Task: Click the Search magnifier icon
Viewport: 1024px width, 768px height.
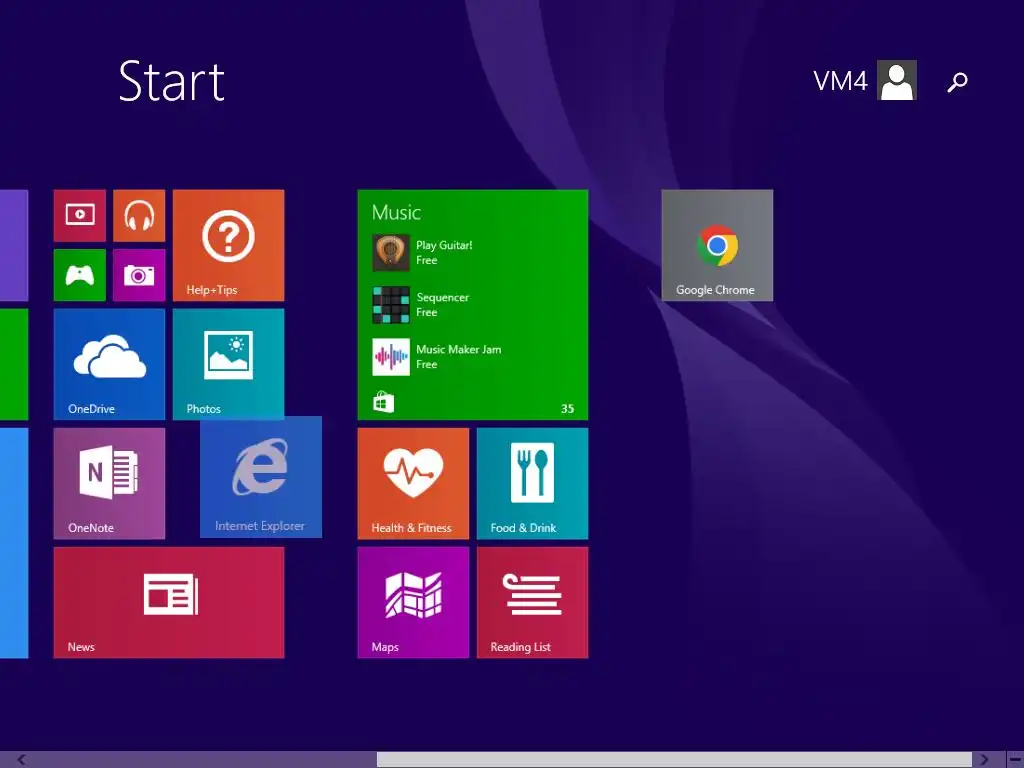Action: pyautogui.click(x=957, y=82)
